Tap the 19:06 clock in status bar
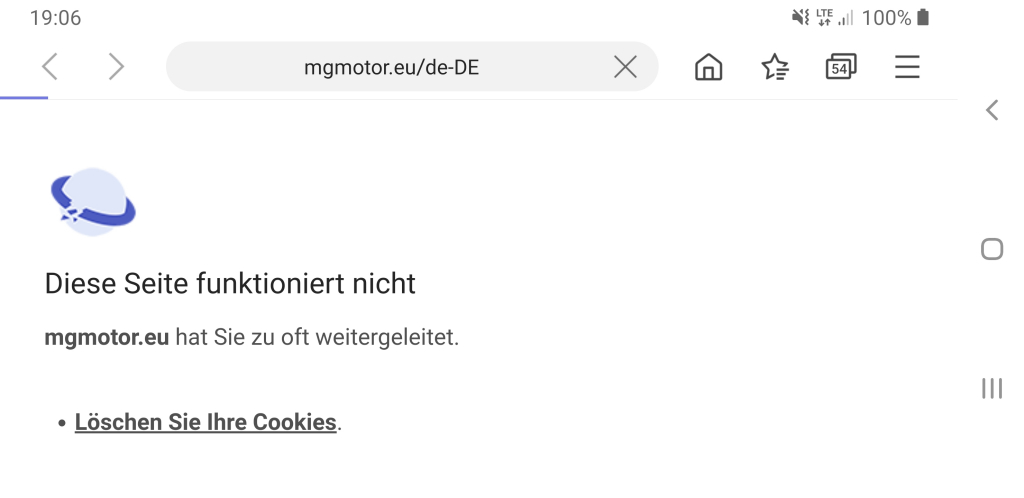Screen dimensions: 1024x498 coord(56,18)
